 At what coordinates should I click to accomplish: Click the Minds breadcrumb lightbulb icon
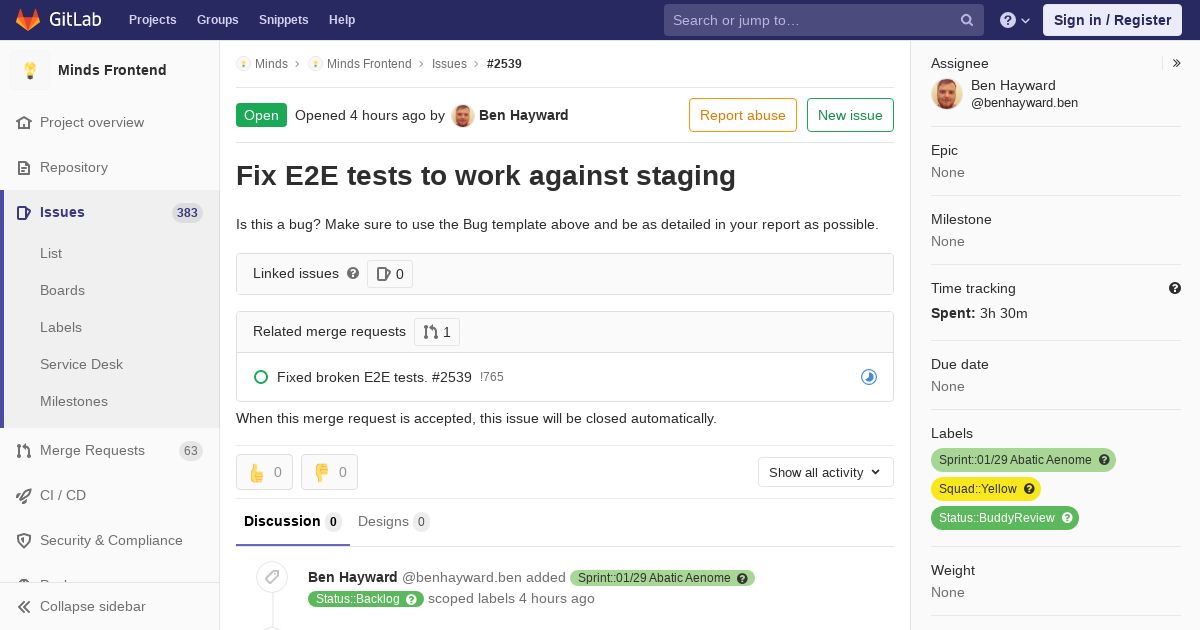coord(243,63)
